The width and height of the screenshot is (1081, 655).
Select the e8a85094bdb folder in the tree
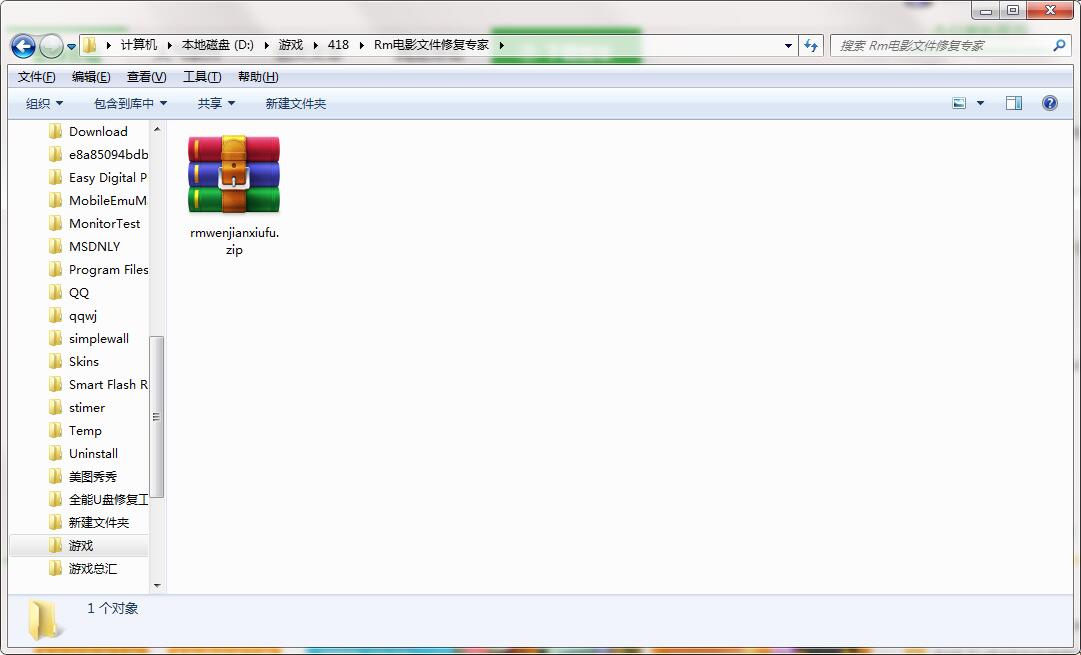click(x=108, y=154)
